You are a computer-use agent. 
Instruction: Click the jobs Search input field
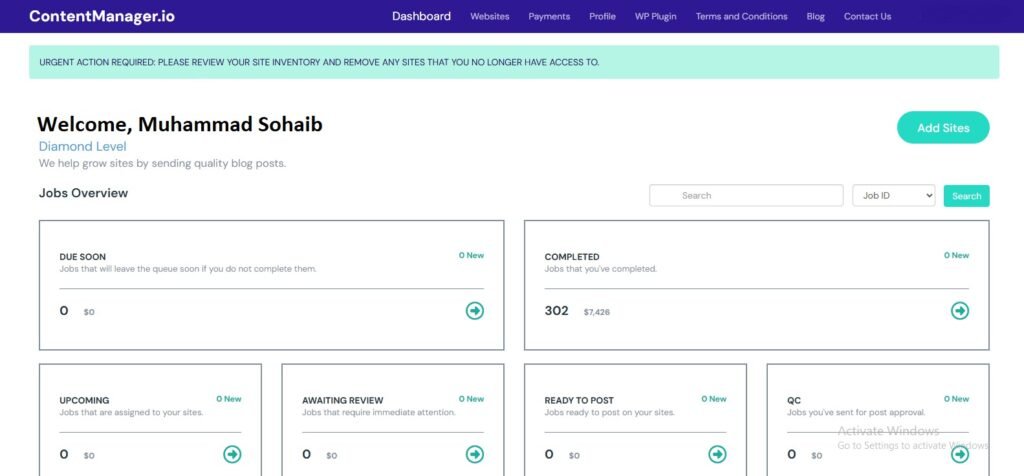746,196
